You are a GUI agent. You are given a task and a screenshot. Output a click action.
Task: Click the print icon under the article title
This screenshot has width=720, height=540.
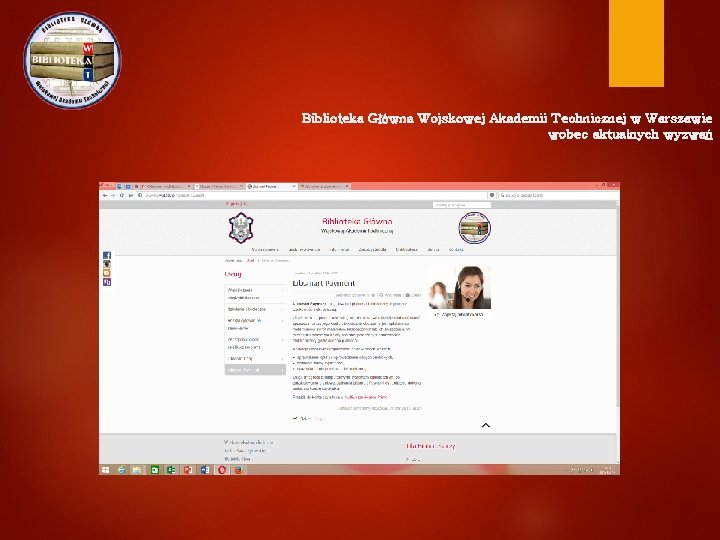[382, 295]
